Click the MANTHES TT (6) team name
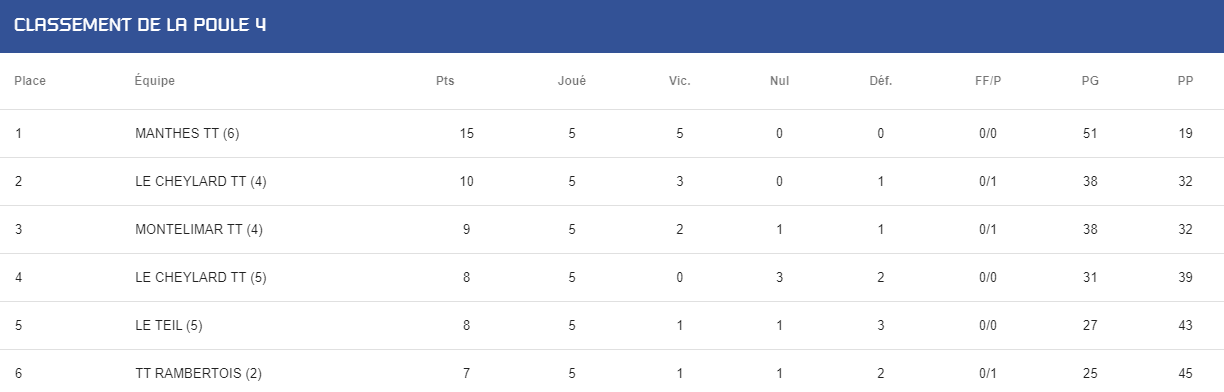 (187, 134)
